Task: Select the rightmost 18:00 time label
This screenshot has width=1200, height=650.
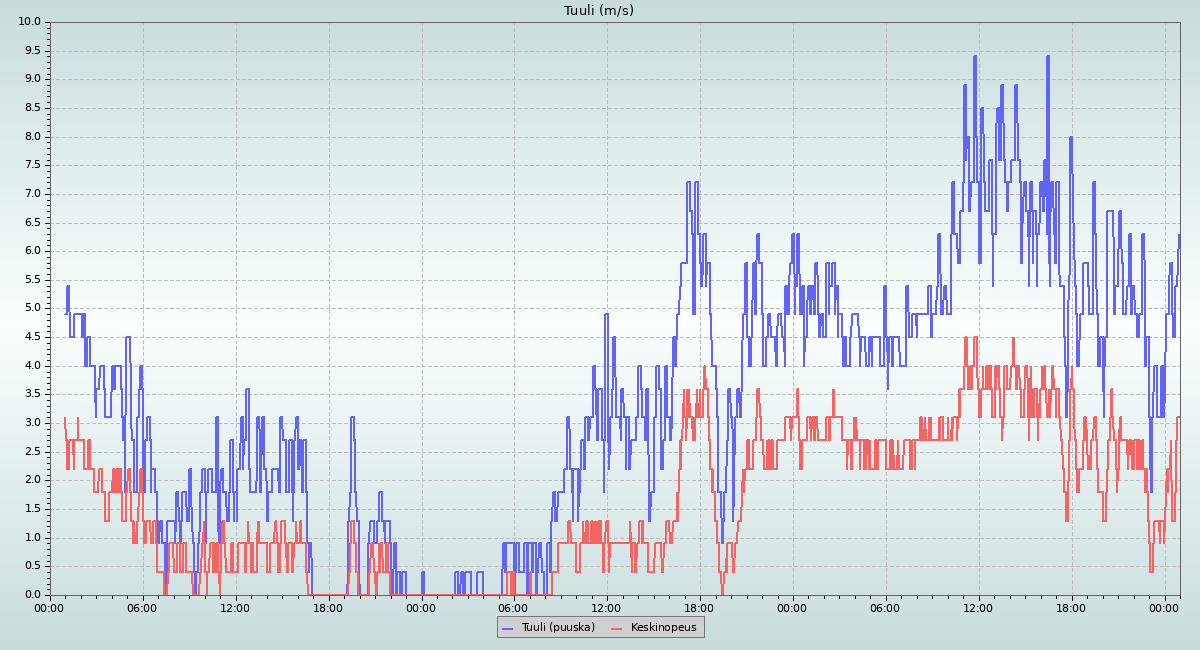Action: [1071, 607]
